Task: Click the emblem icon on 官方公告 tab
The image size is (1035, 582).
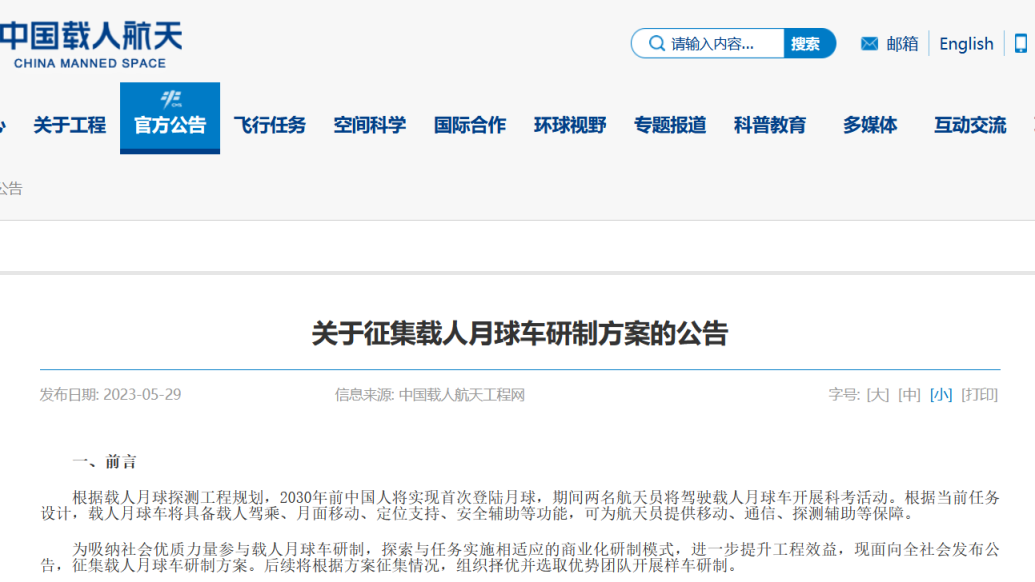Action: (x=169, y=100)
